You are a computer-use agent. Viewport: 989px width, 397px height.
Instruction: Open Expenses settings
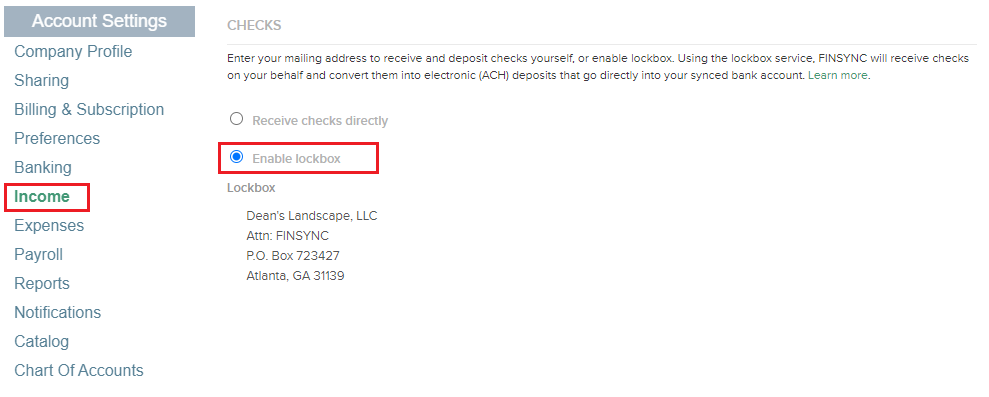pos(49,225)
